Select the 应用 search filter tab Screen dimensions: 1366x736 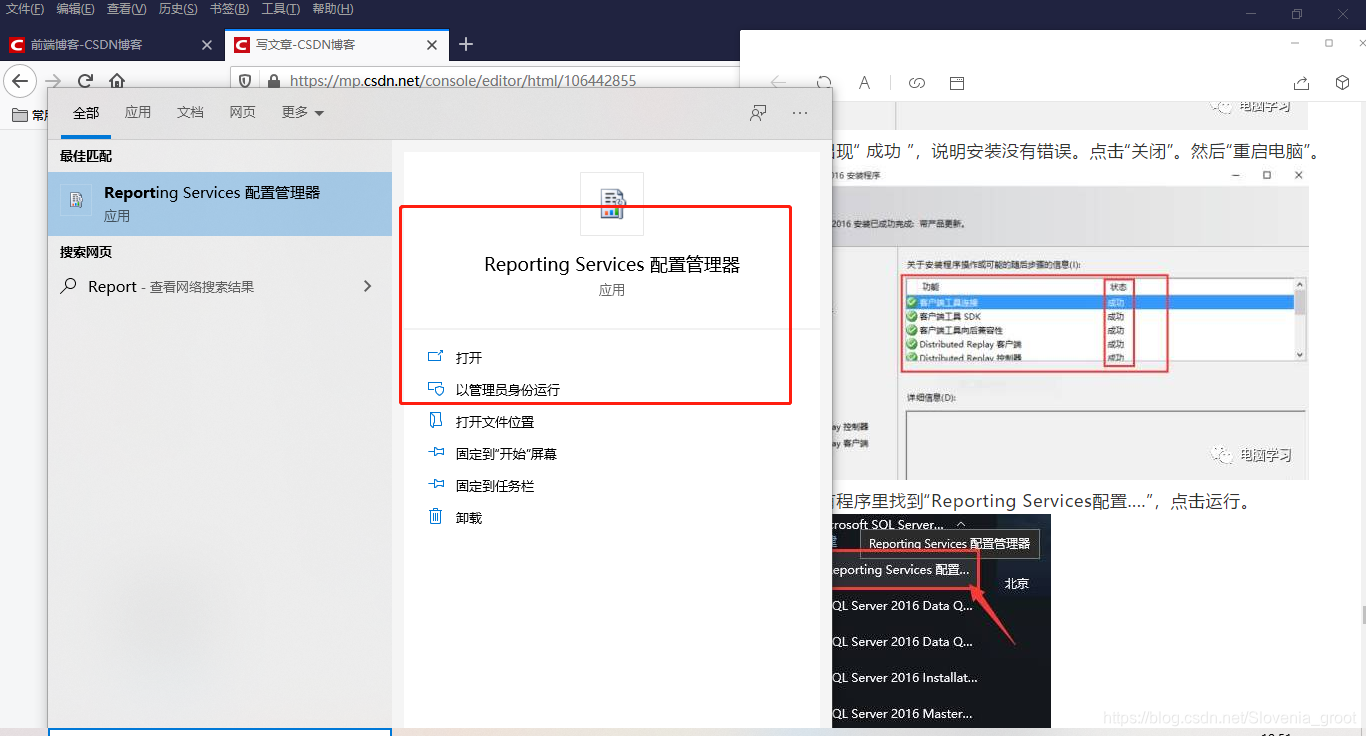pos(138,113)
